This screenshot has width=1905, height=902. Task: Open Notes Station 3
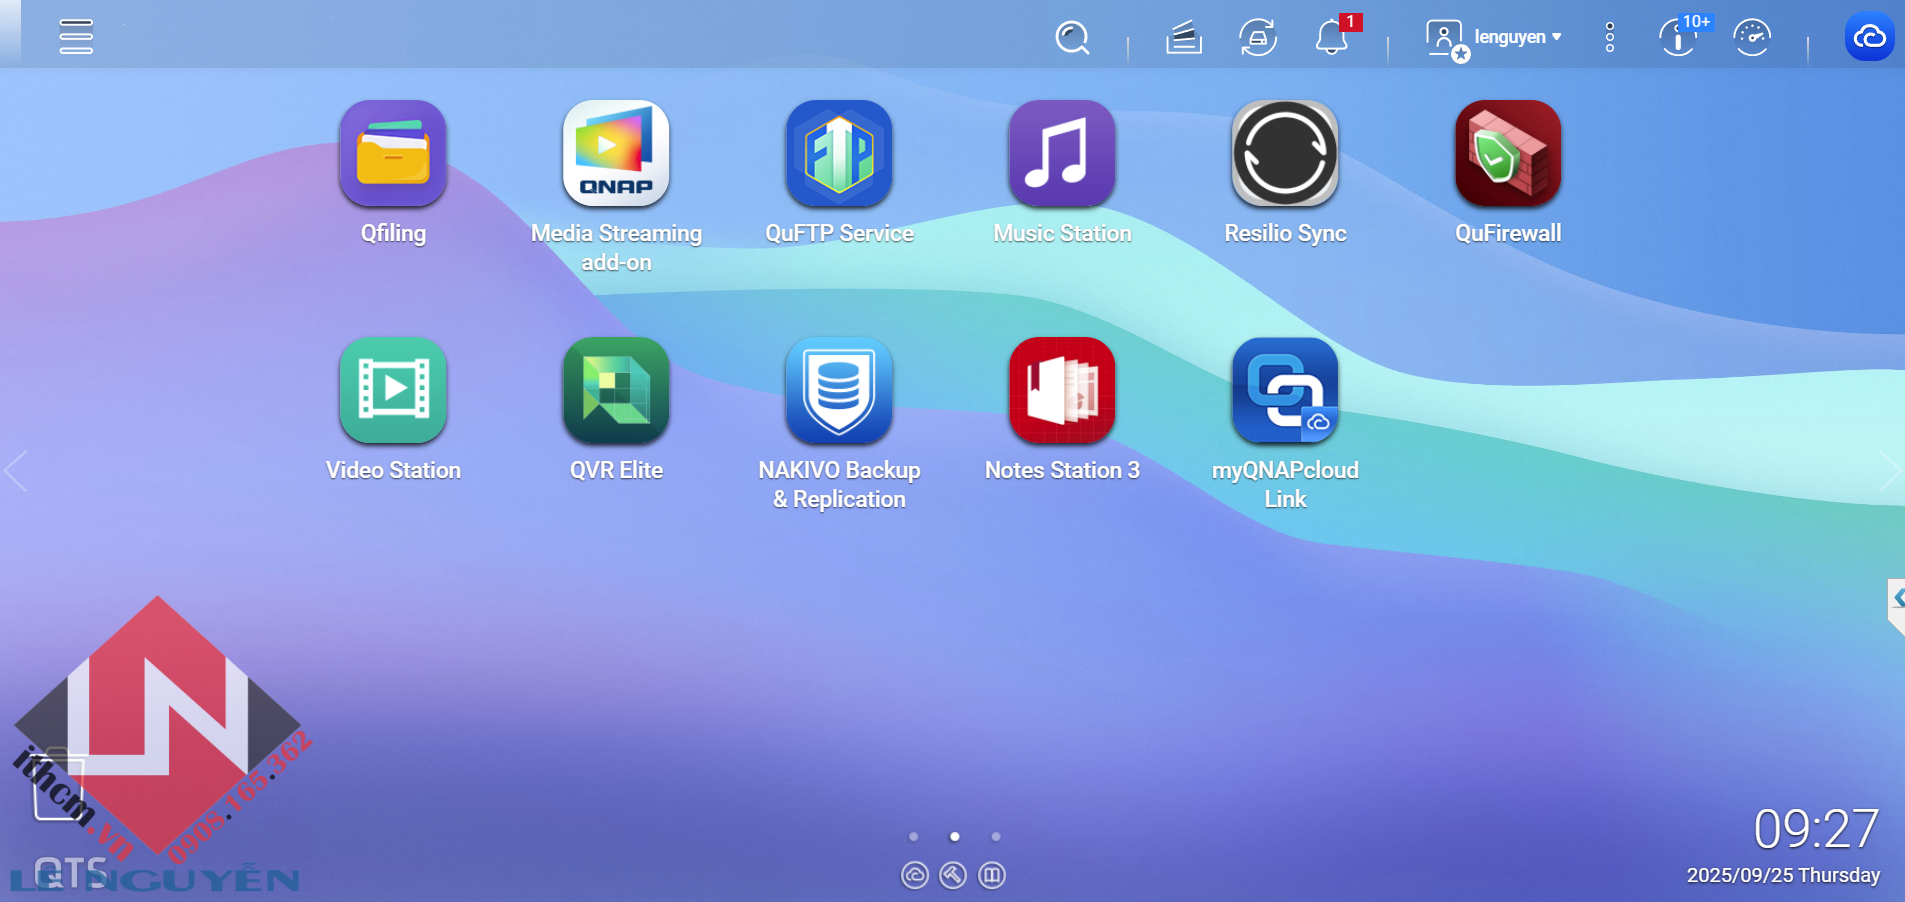[x=1062, y=391]
